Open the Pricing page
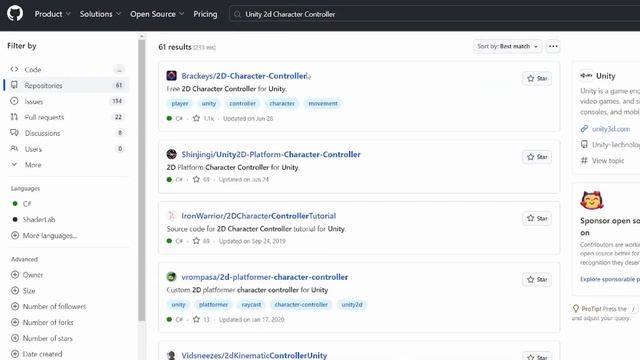The image size is (640, 360). [x=205, y=14]
